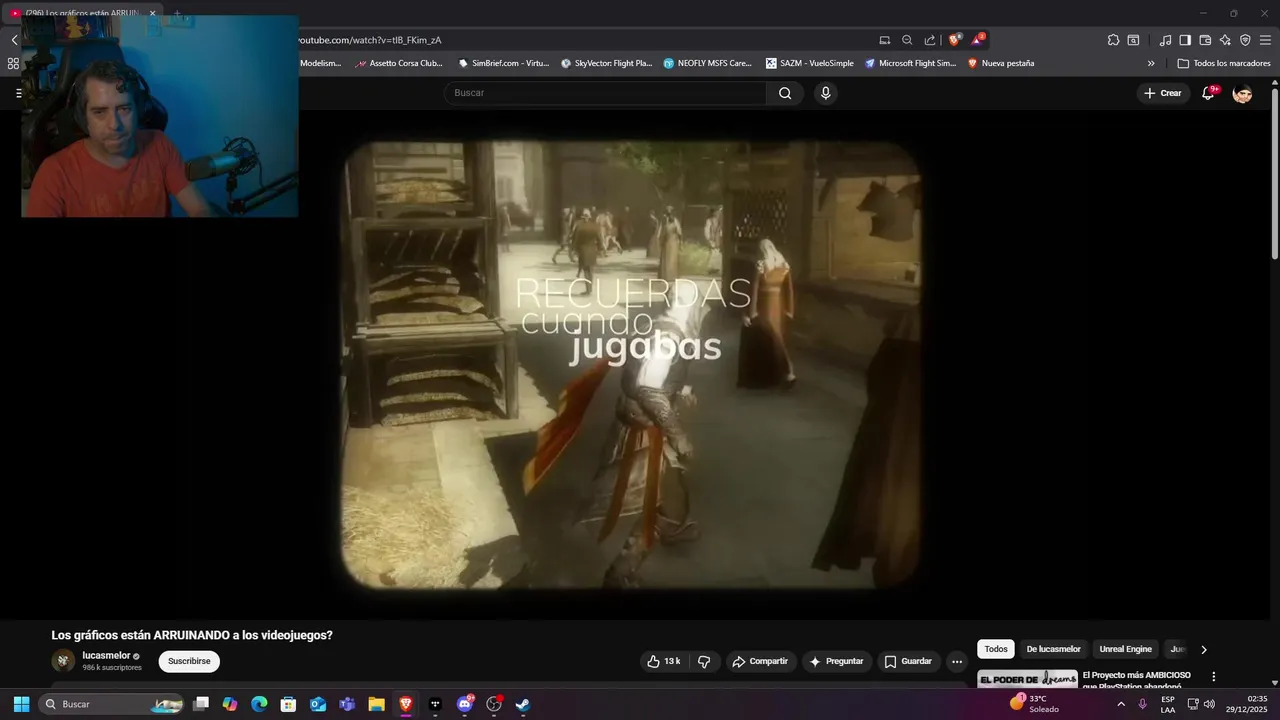Save video with Guardar button
Screen dimensions: 1280x720
pos(907,661)
